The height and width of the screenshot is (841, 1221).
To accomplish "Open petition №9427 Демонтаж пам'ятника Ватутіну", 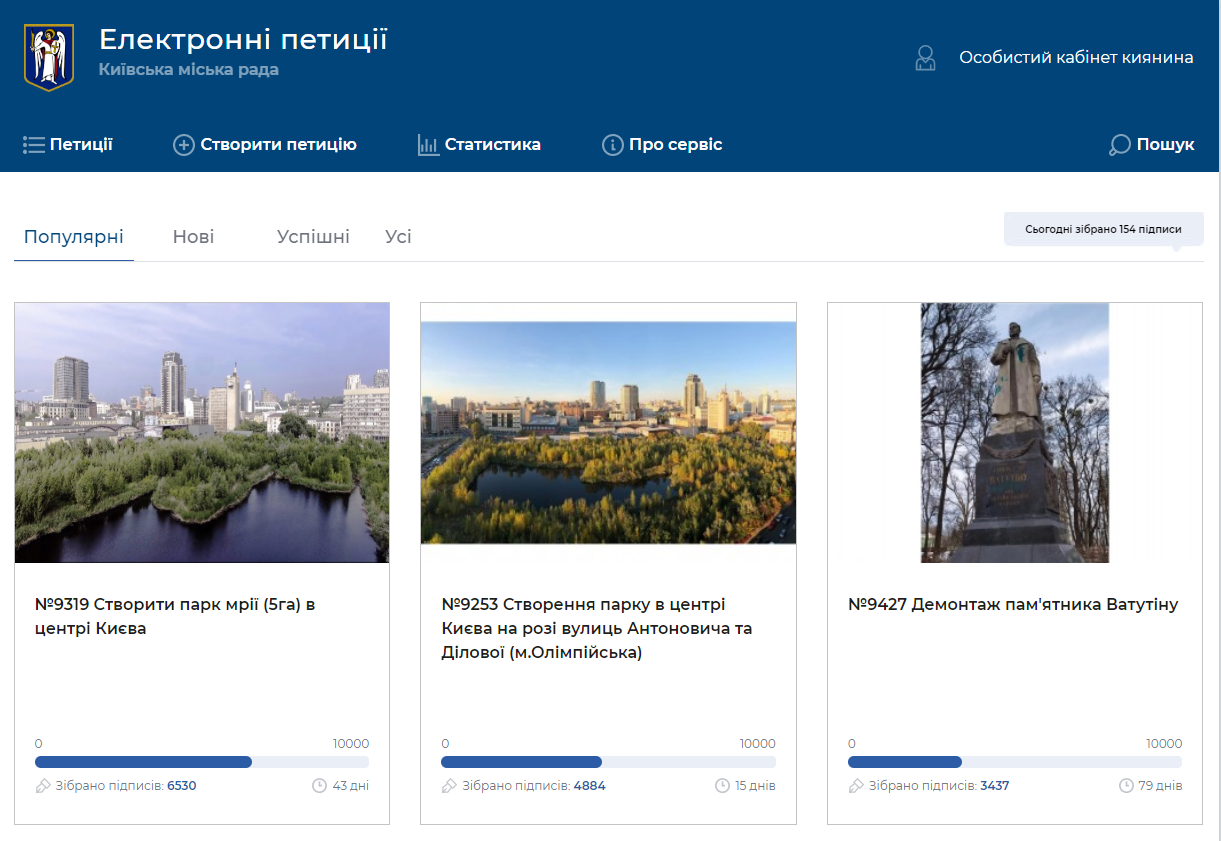I will [x=1013, y=605].
